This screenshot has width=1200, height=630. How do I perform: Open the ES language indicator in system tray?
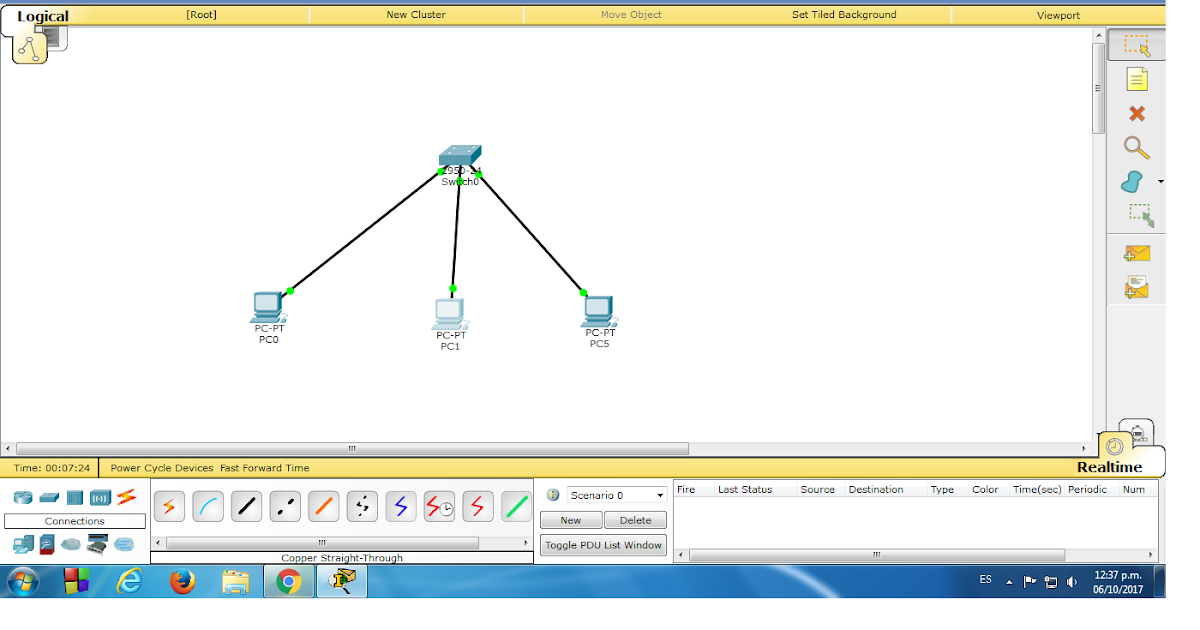click(984, 579)
